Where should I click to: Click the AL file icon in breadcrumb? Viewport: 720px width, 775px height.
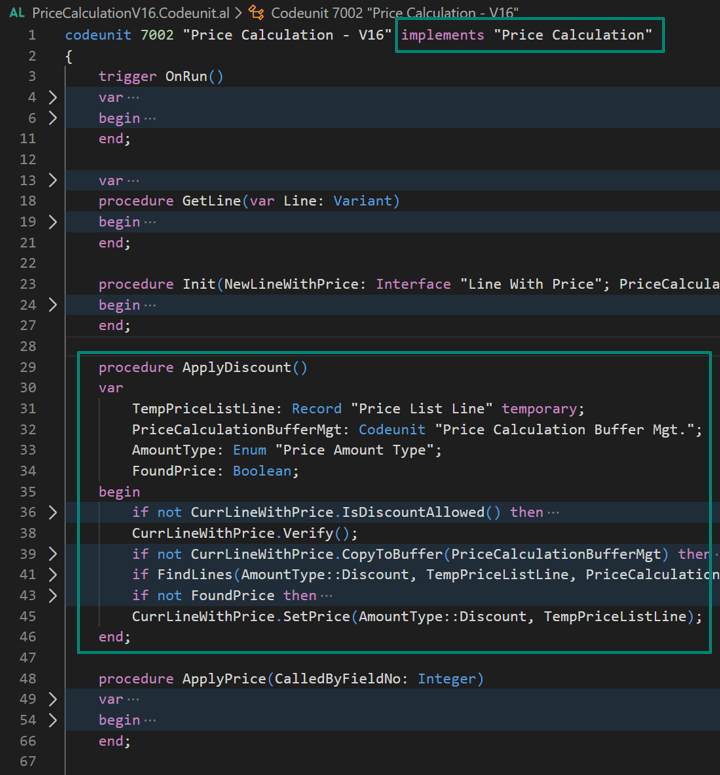pos(17,12)
